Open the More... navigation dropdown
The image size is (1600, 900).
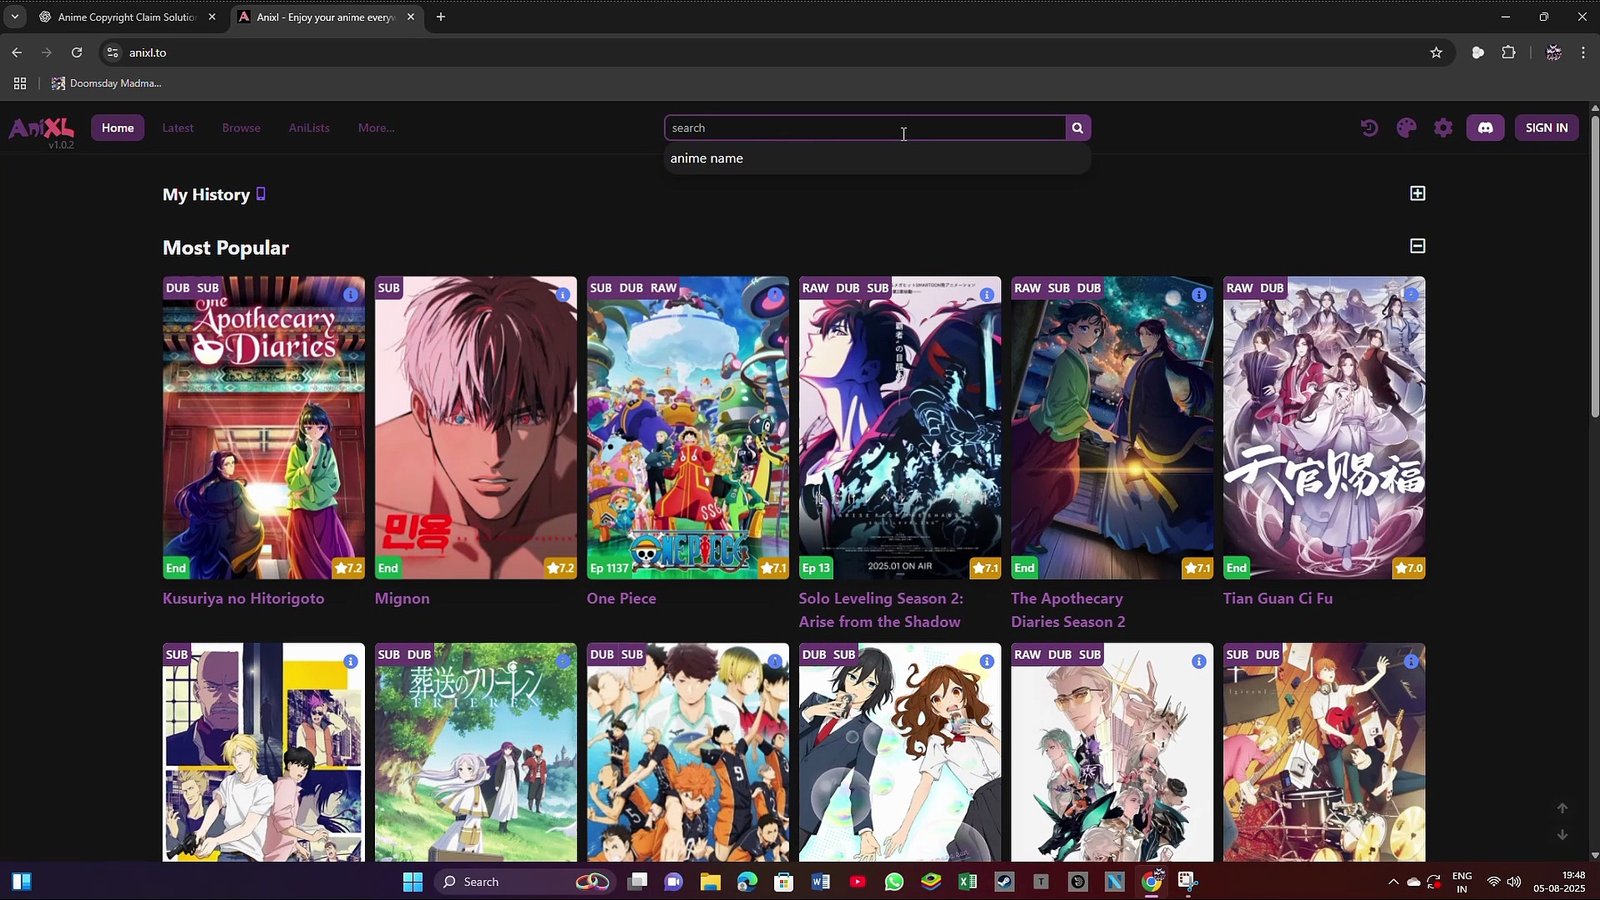pyautogui.click(x=376, y=128)
